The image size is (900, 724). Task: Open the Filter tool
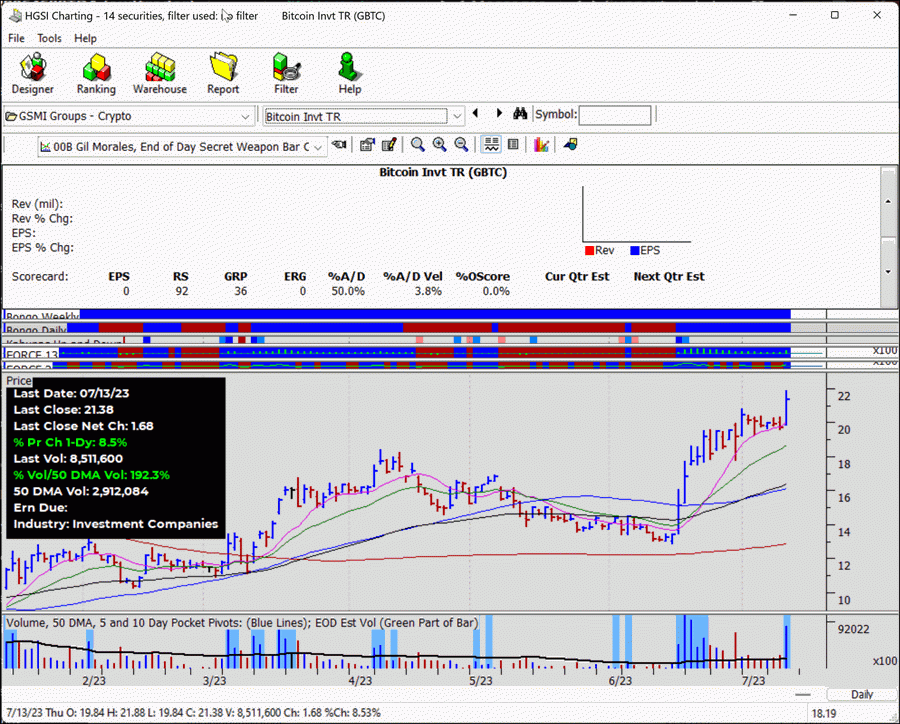coord(286,73)
